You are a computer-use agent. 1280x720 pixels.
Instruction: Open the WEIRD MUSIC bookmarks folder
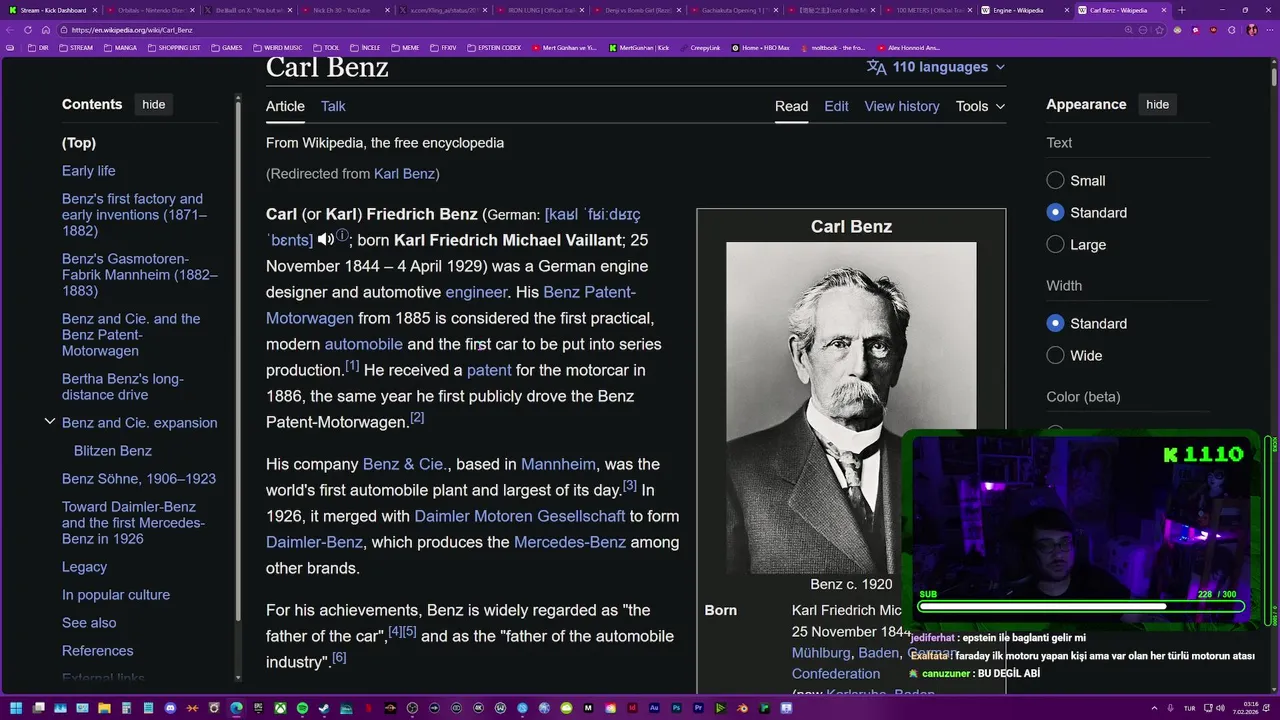coord(276,47)
